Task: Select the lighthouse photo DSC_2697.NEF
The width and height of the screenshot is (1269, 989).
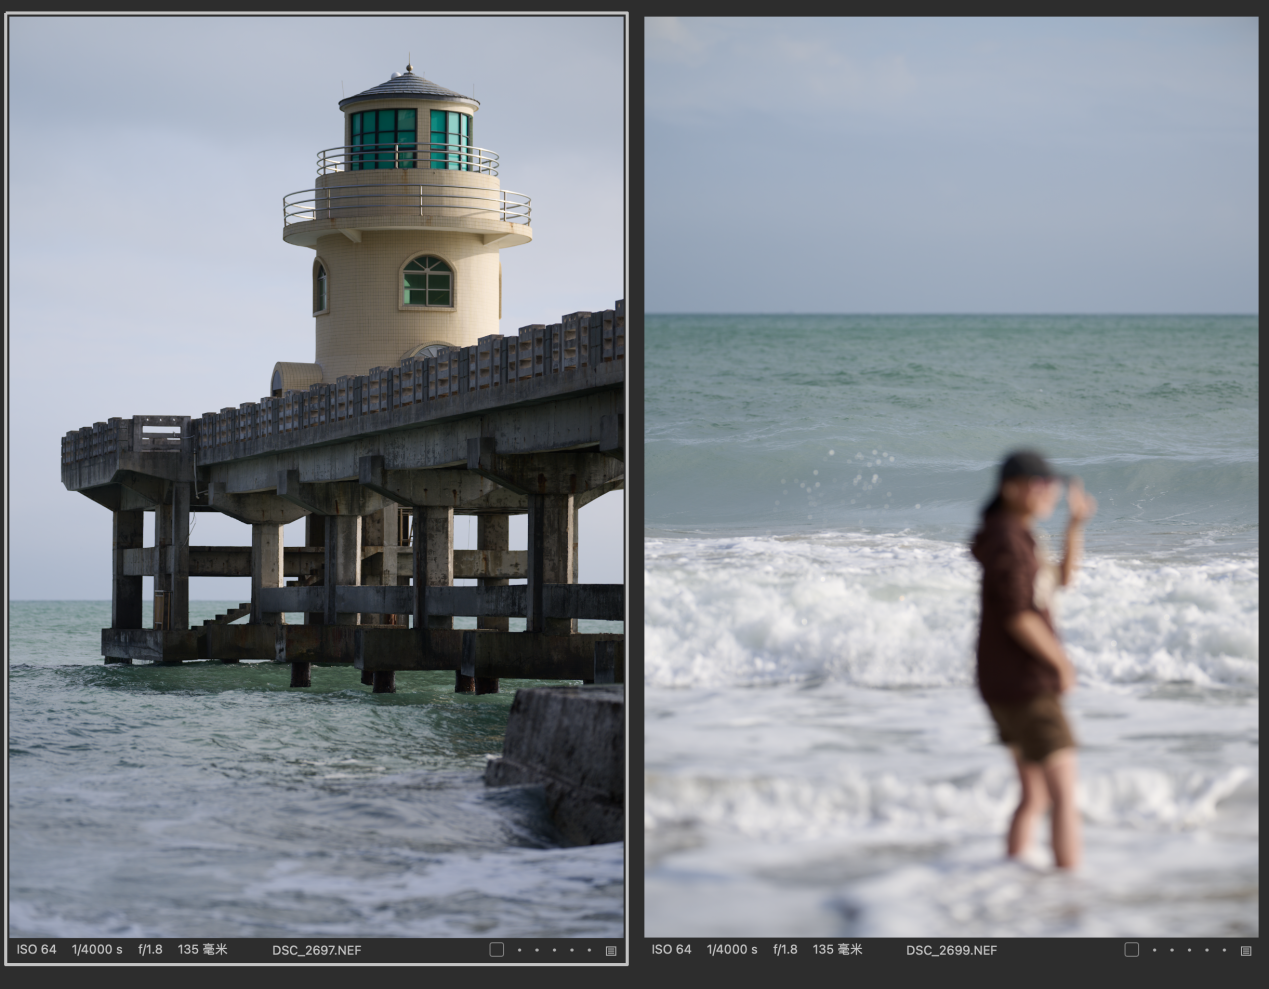Action: (316, 475)
